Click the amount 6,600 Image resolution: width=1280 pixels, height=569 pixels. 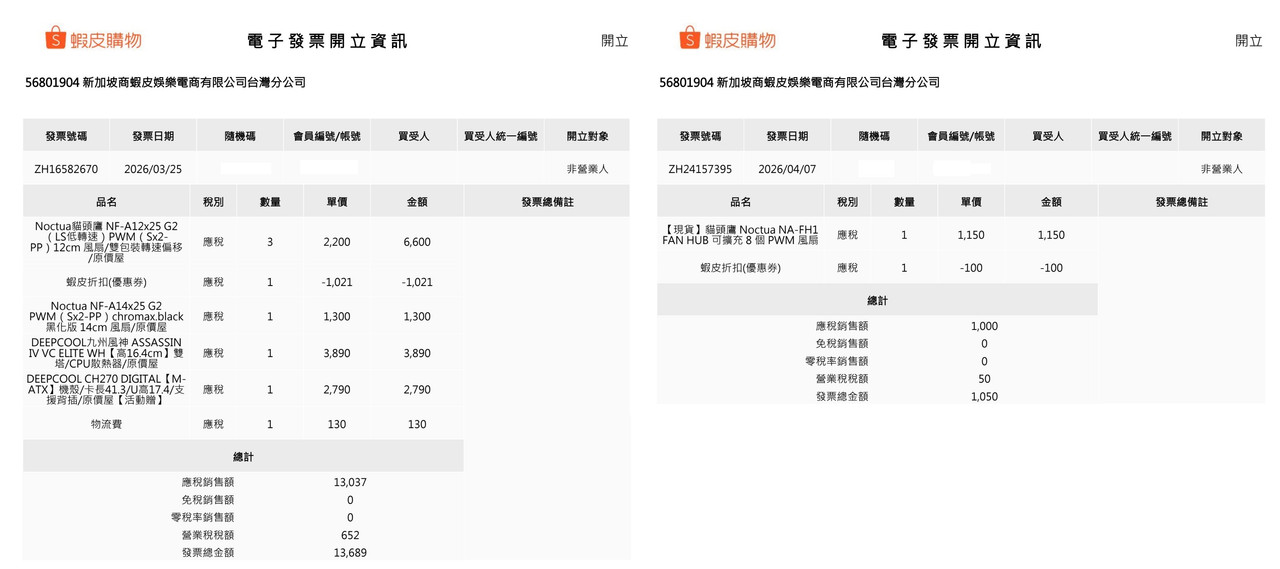pos(417,242)
